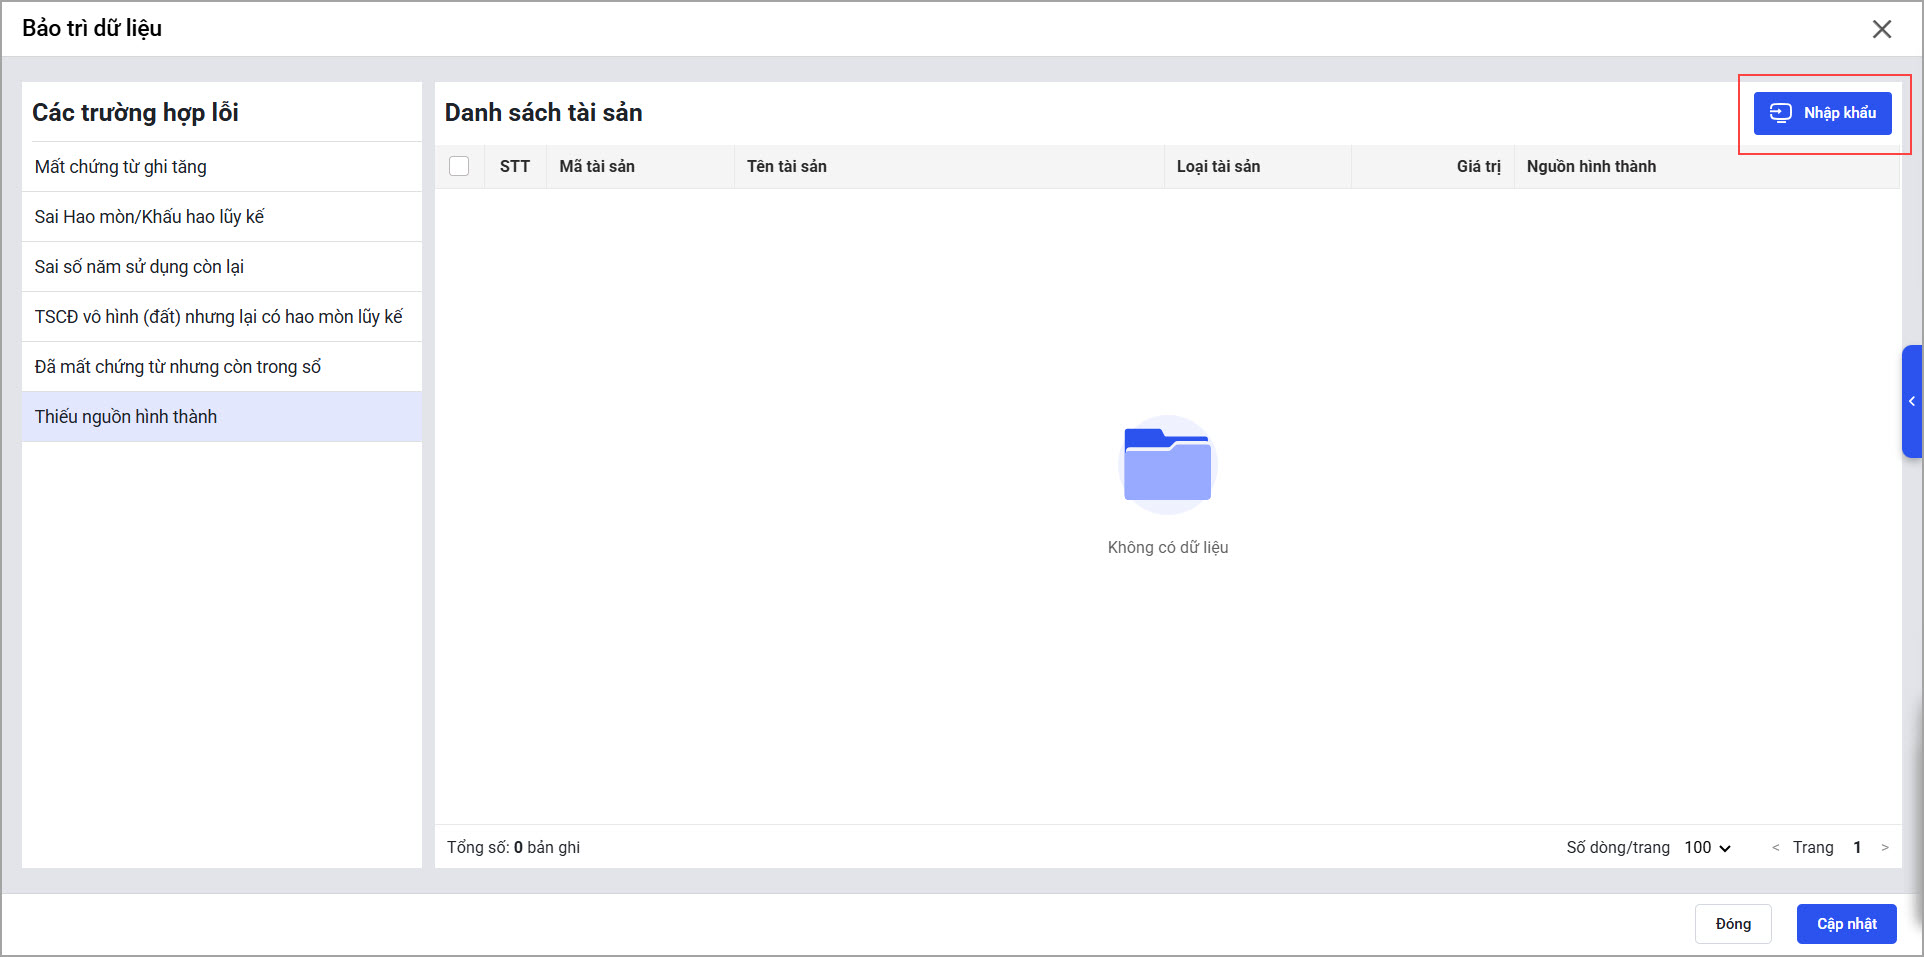Click the Tổng số: 0 bản ghi text

pos(513,848)
